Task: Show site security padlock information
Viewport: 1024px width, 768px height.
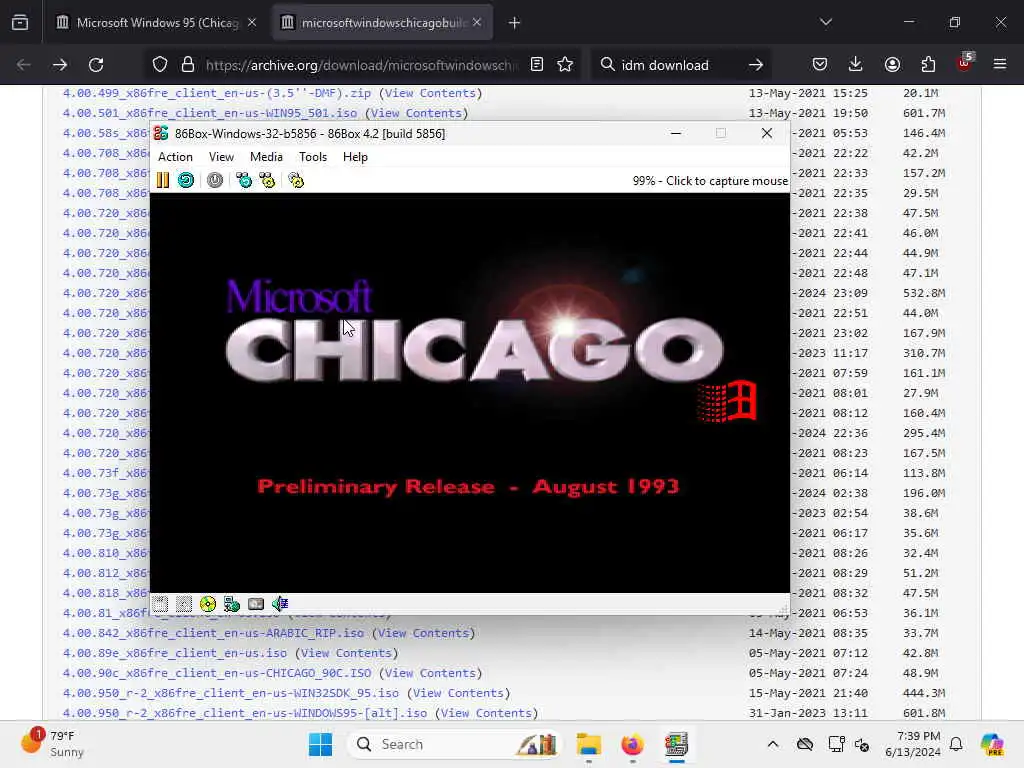Action: point(188,65)
